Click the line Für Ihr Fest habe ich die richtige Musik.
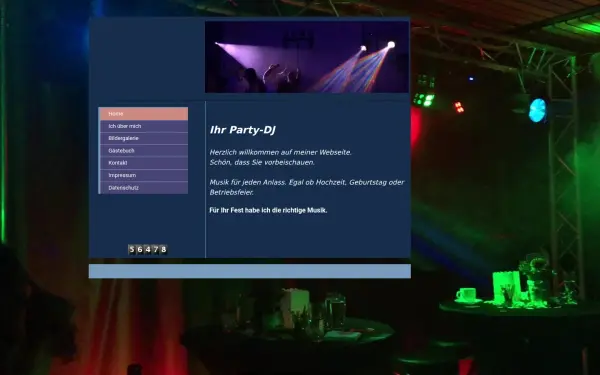The height and width of the screenshot is (375, 600). 268,210
